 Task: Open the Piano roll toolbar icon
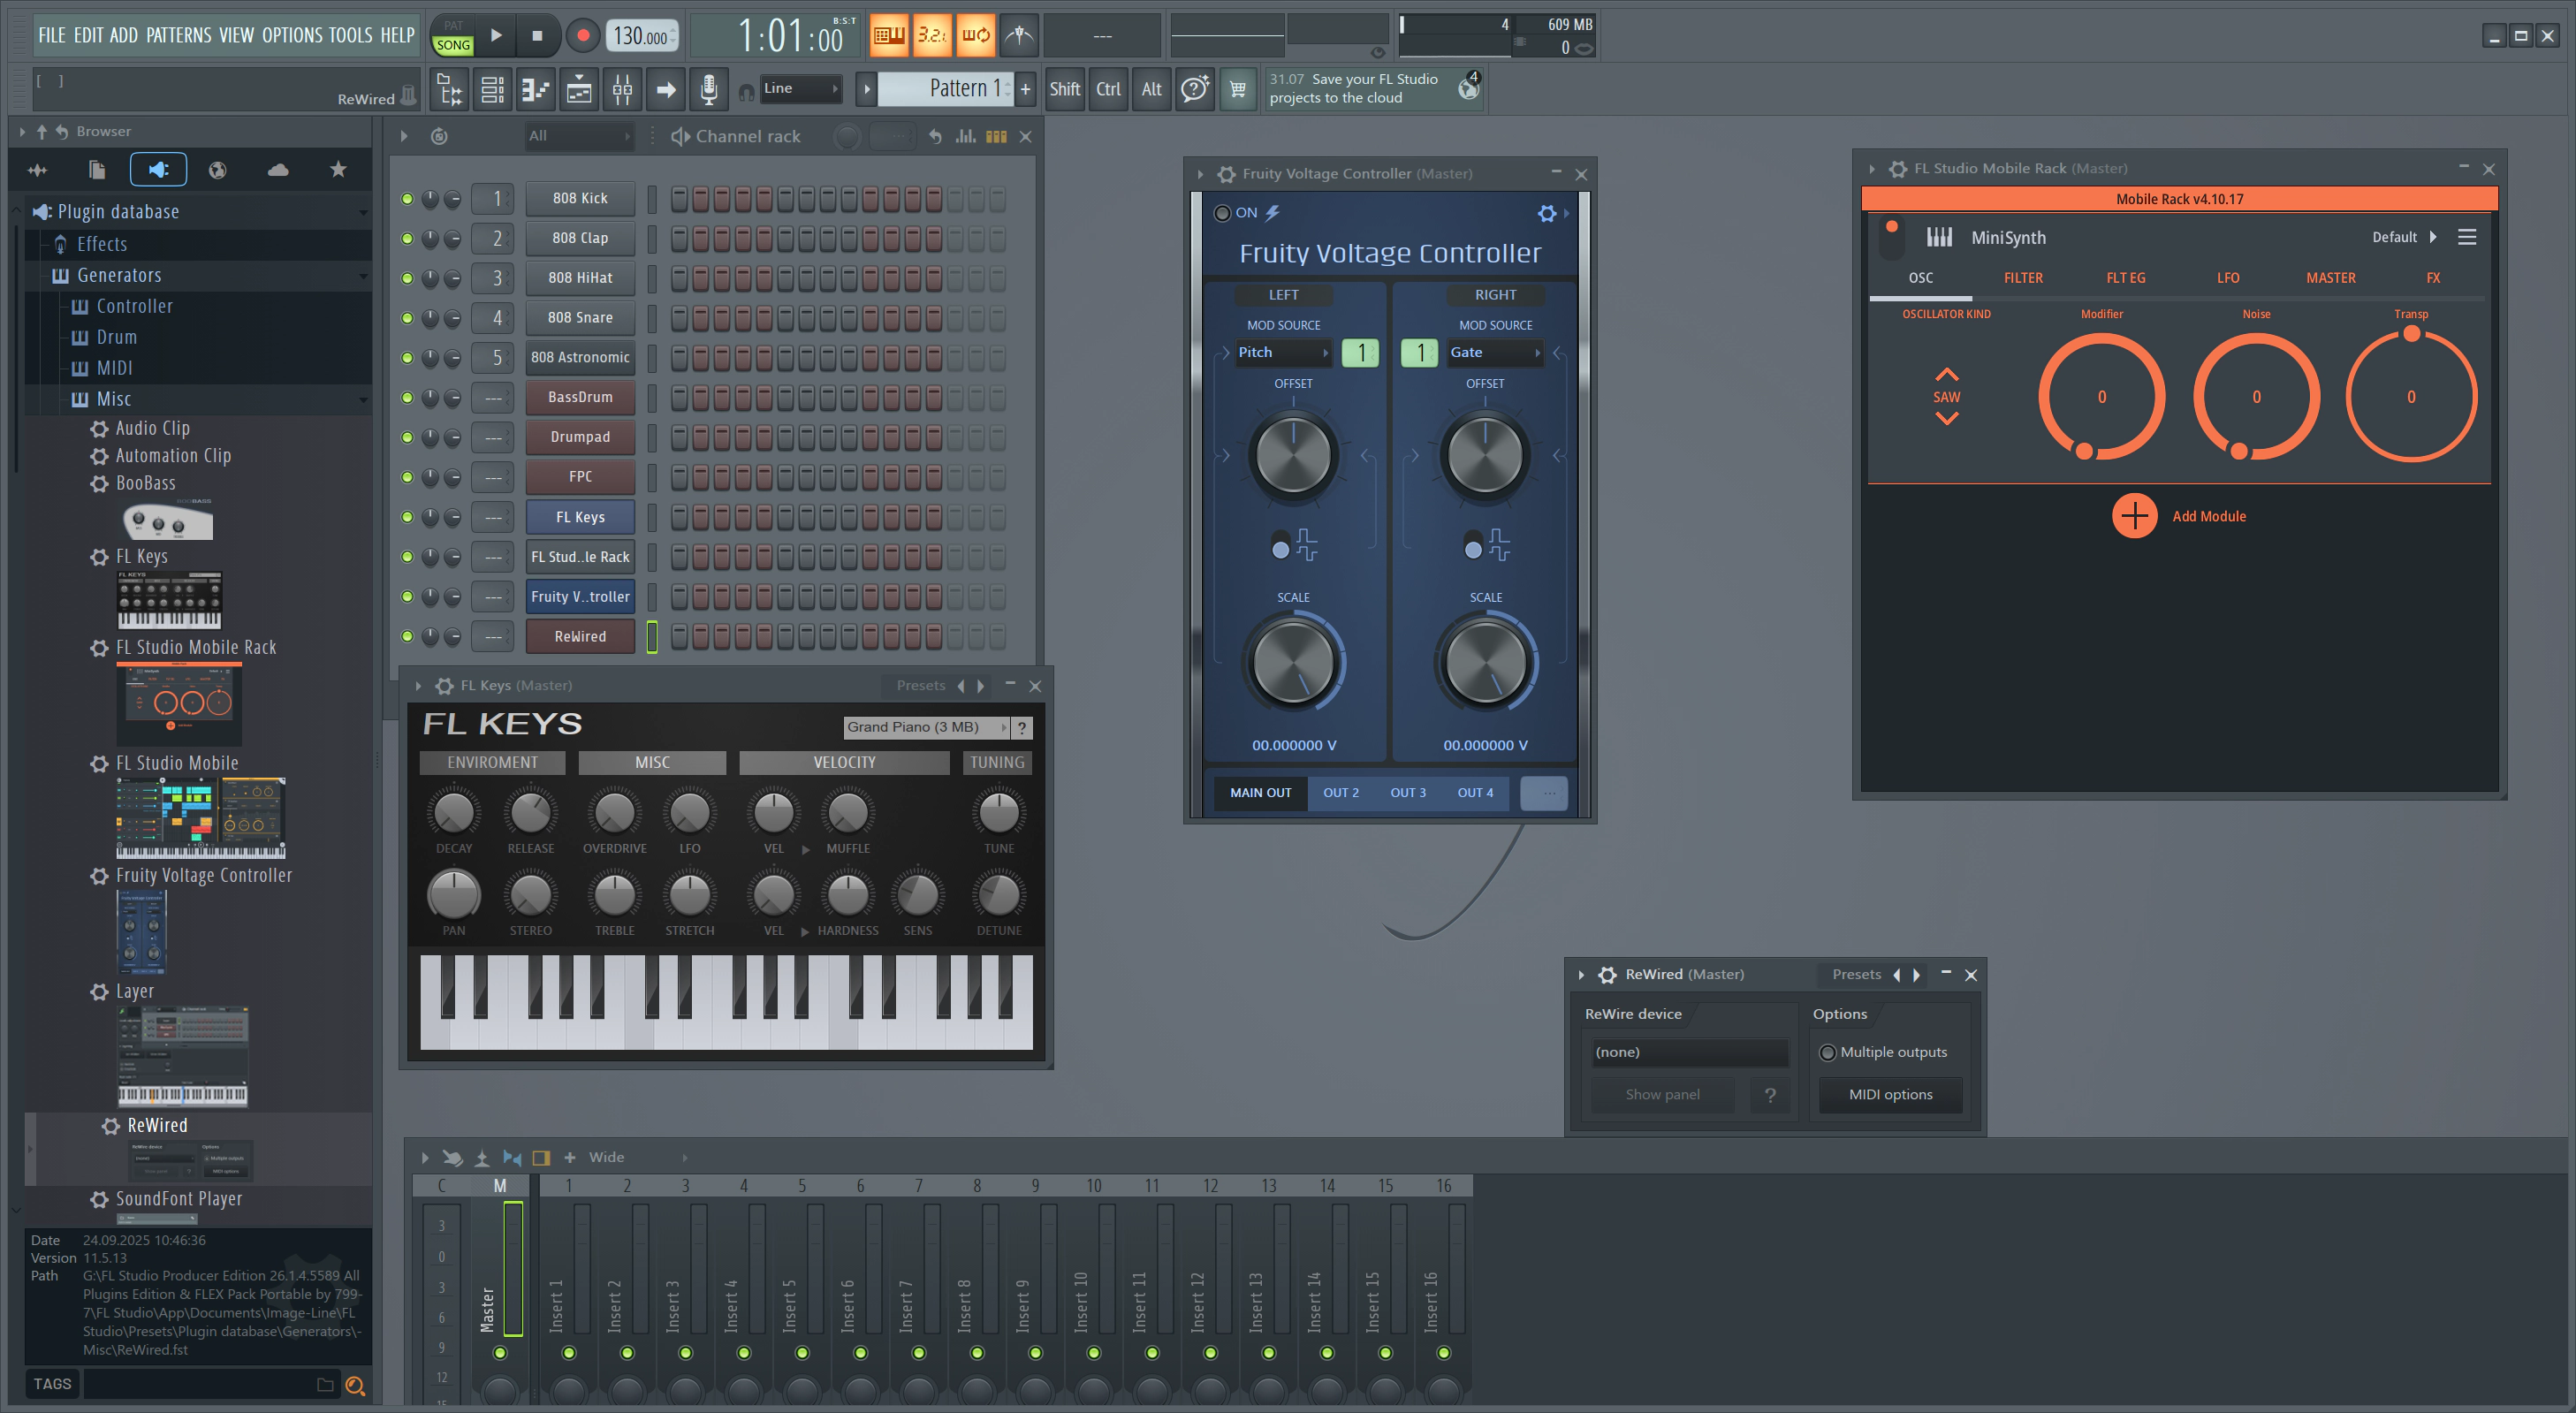[x=535, y=90]
